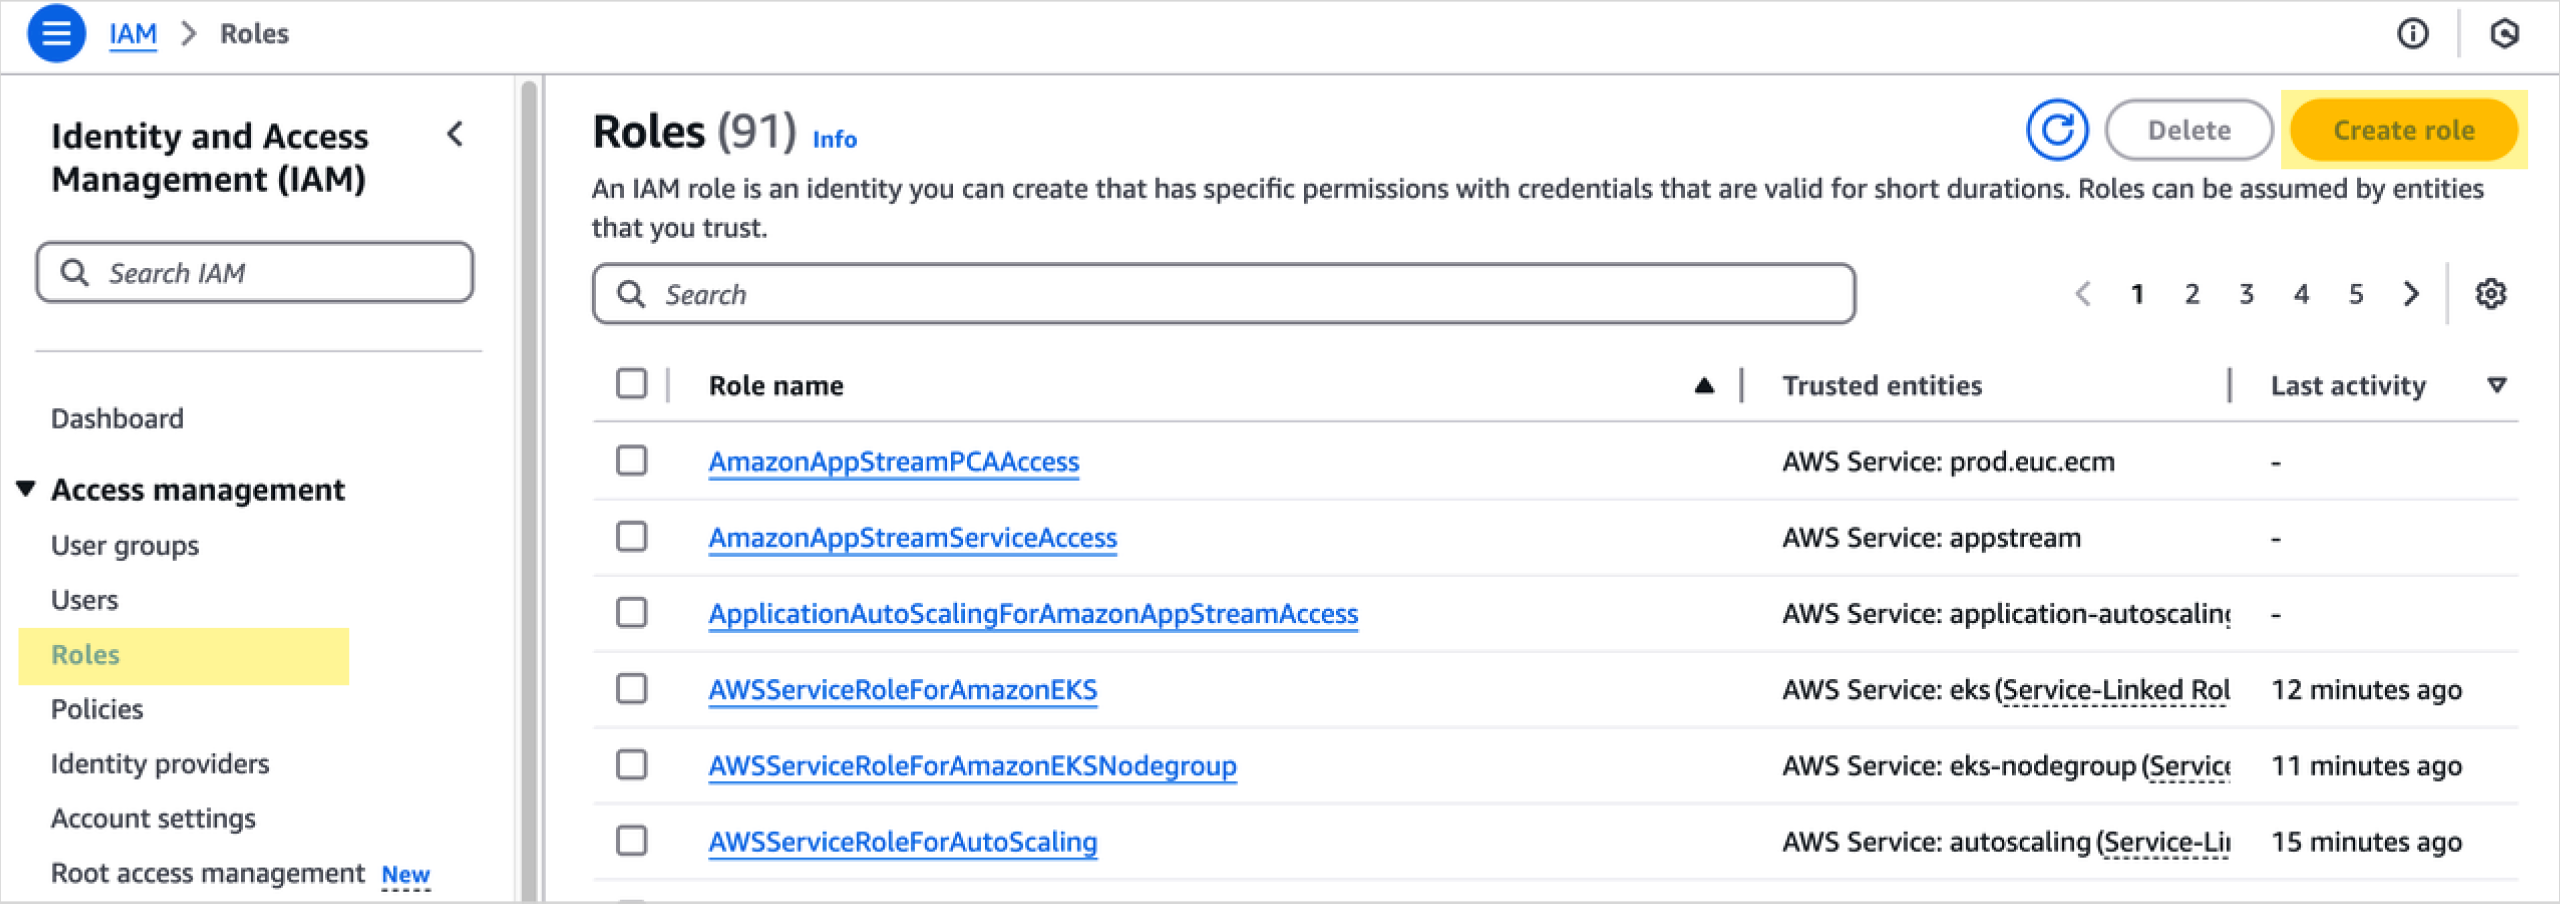Viewport: 2560px width, 904px height.
Task: Click the IAM breadcrumb link
Action: click(133, 34)
